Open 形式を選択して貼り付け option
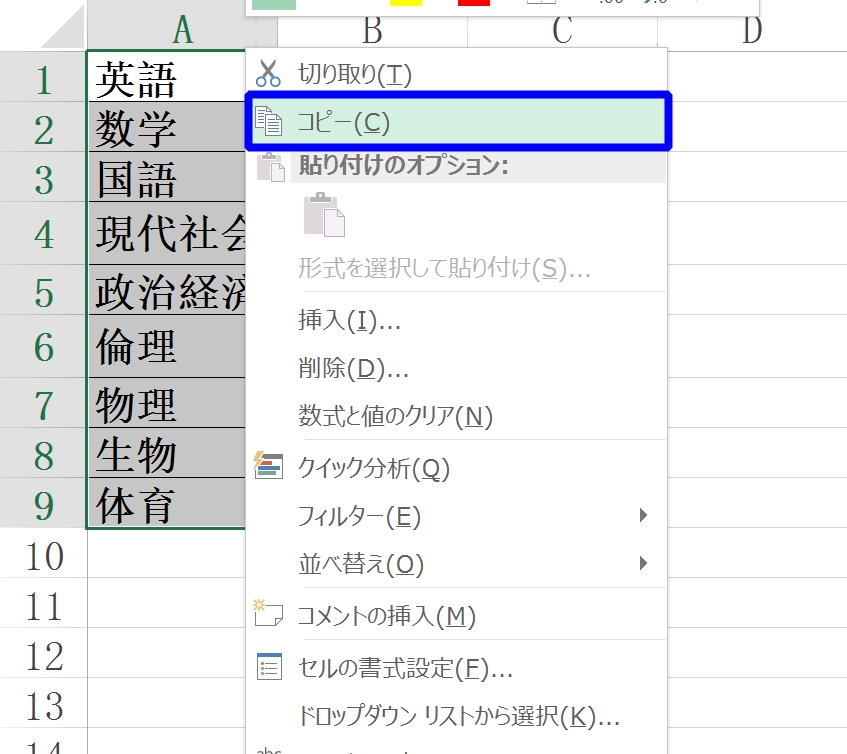The height and width of the screenshot is (754, 847). click(x=444, y=268)
